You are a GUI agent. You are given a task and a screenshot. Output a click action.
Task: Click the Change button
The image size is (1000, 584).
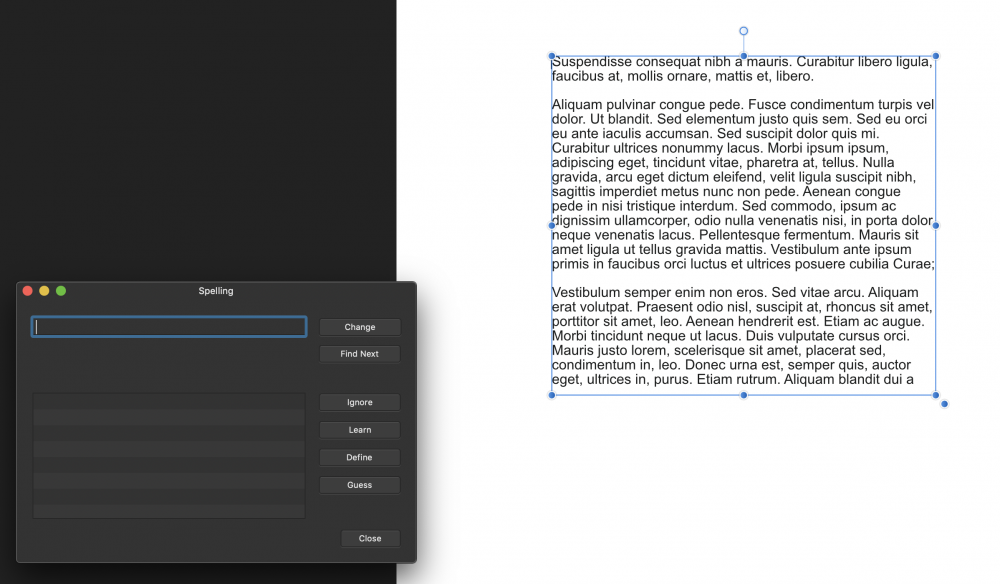[359, 326]
